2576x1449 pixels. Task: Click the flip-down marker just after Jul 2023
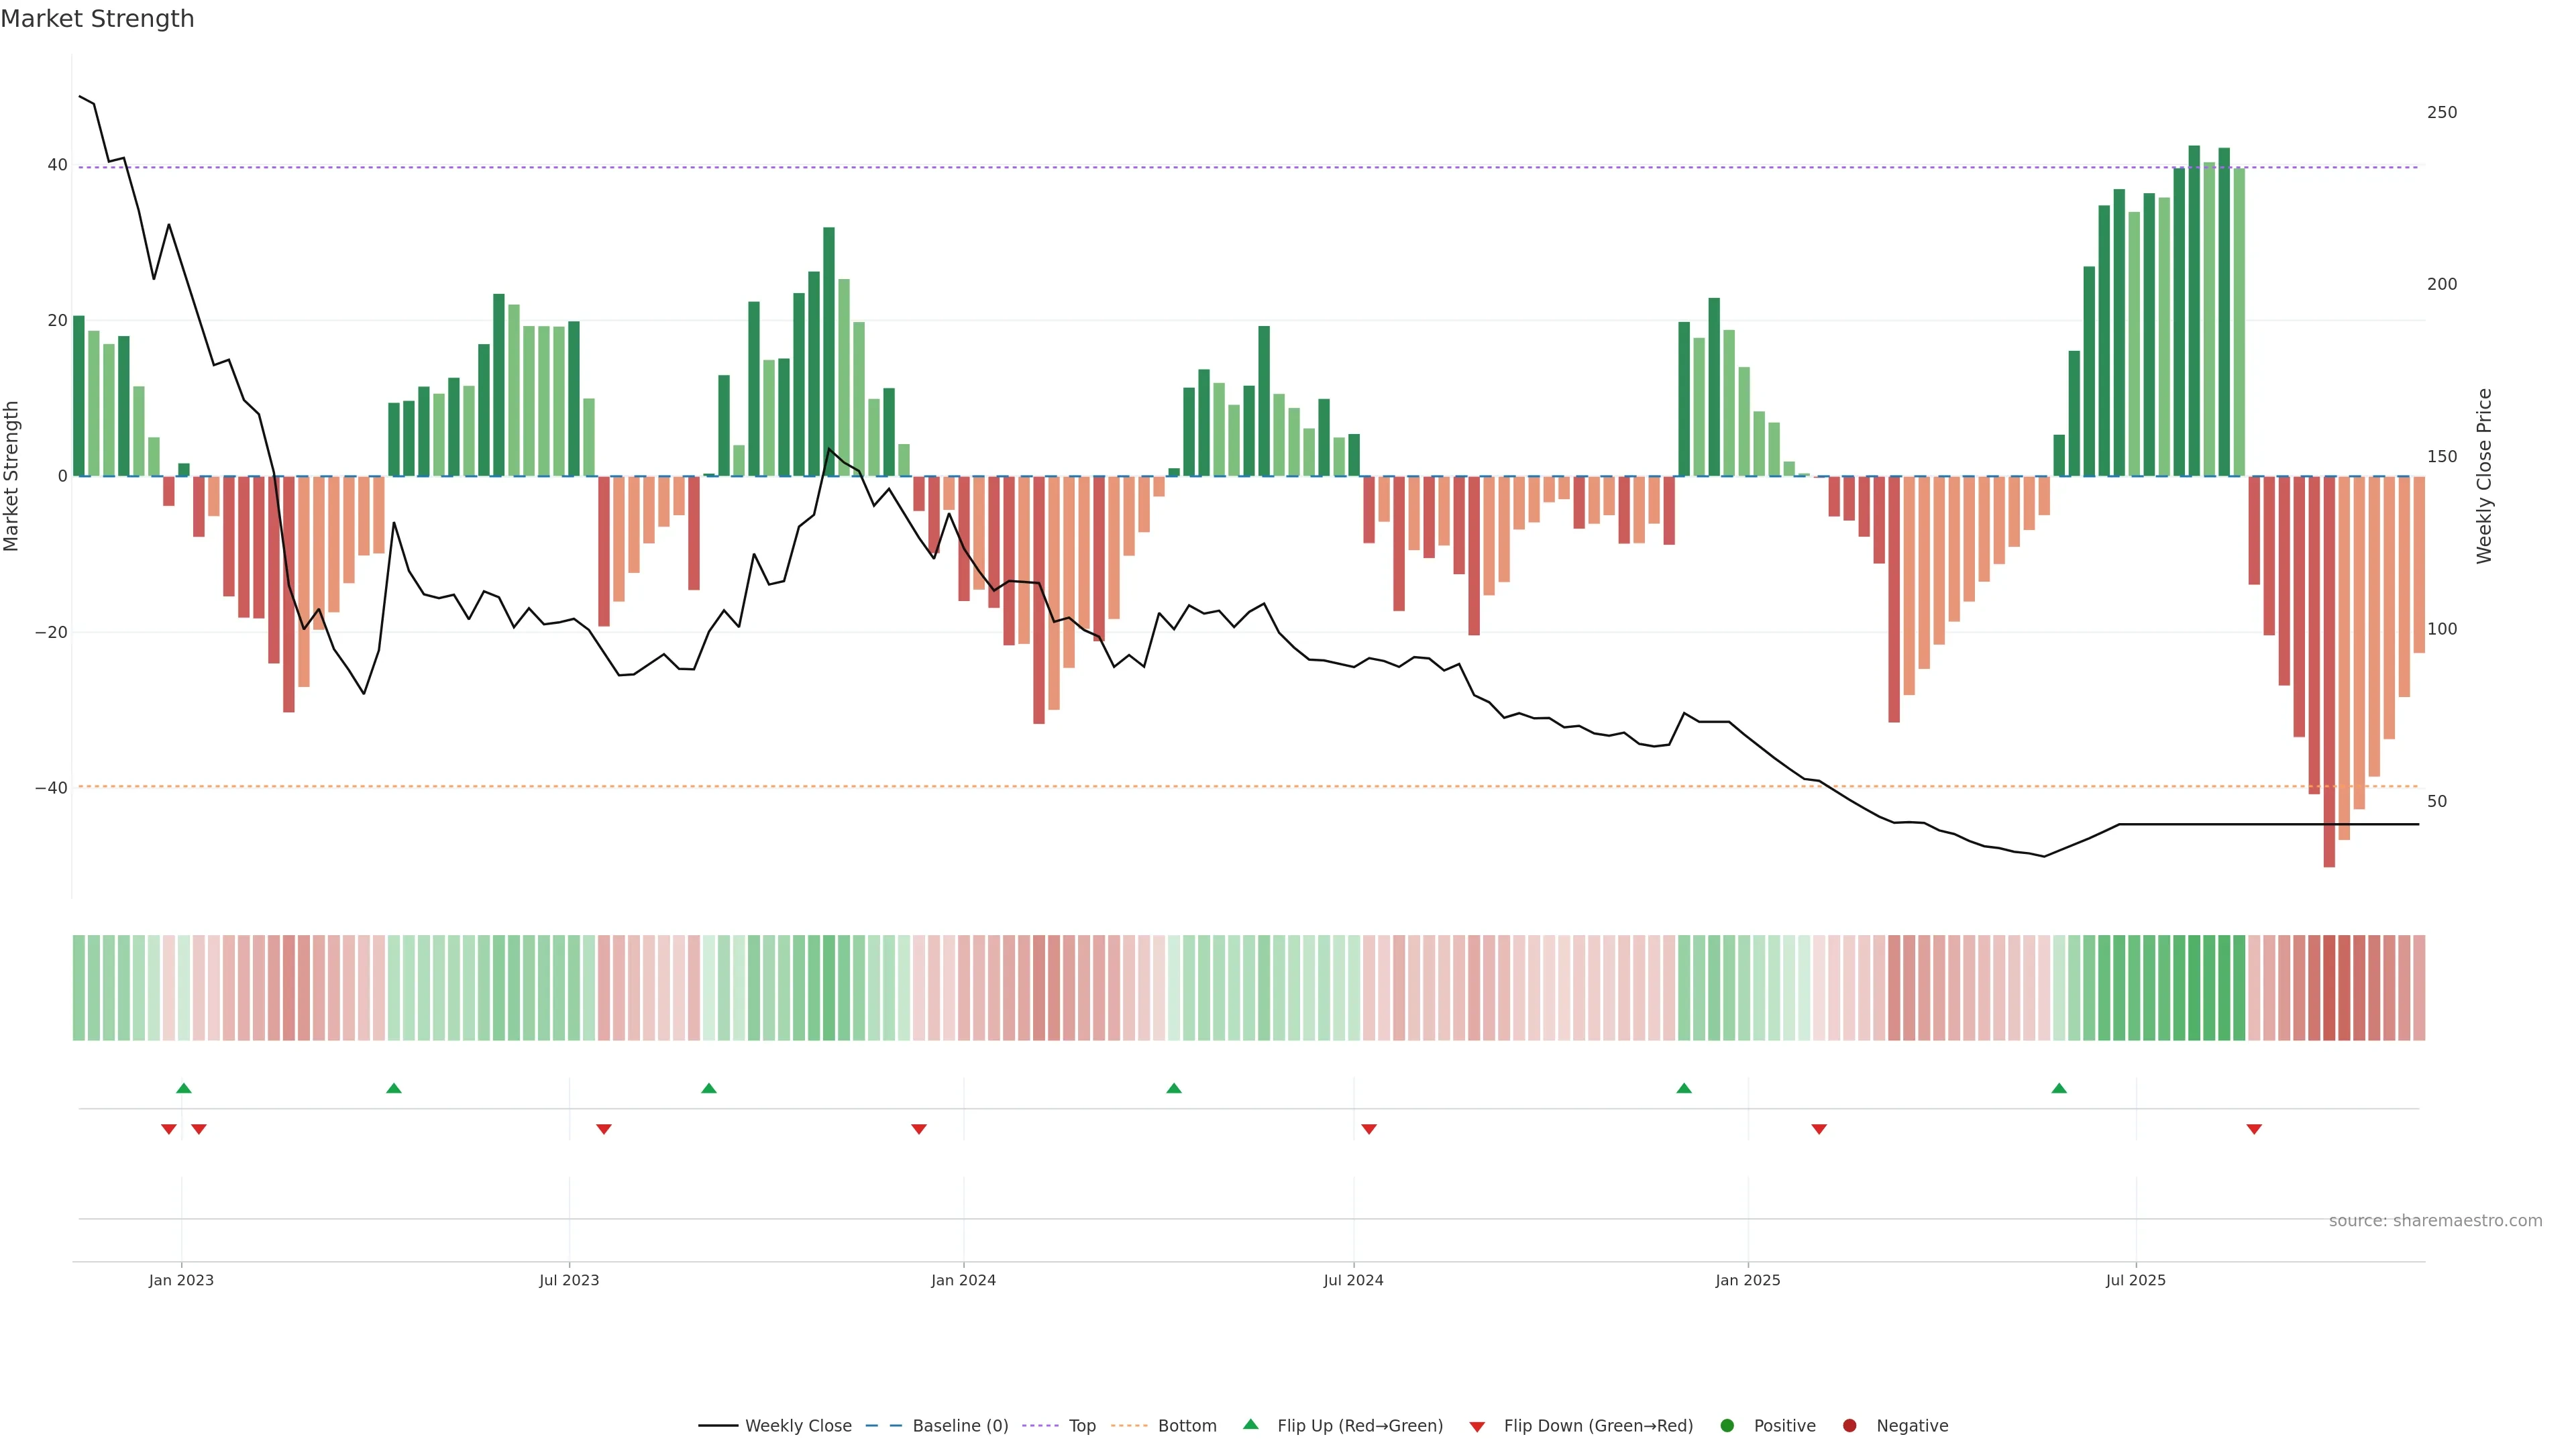604,1129
